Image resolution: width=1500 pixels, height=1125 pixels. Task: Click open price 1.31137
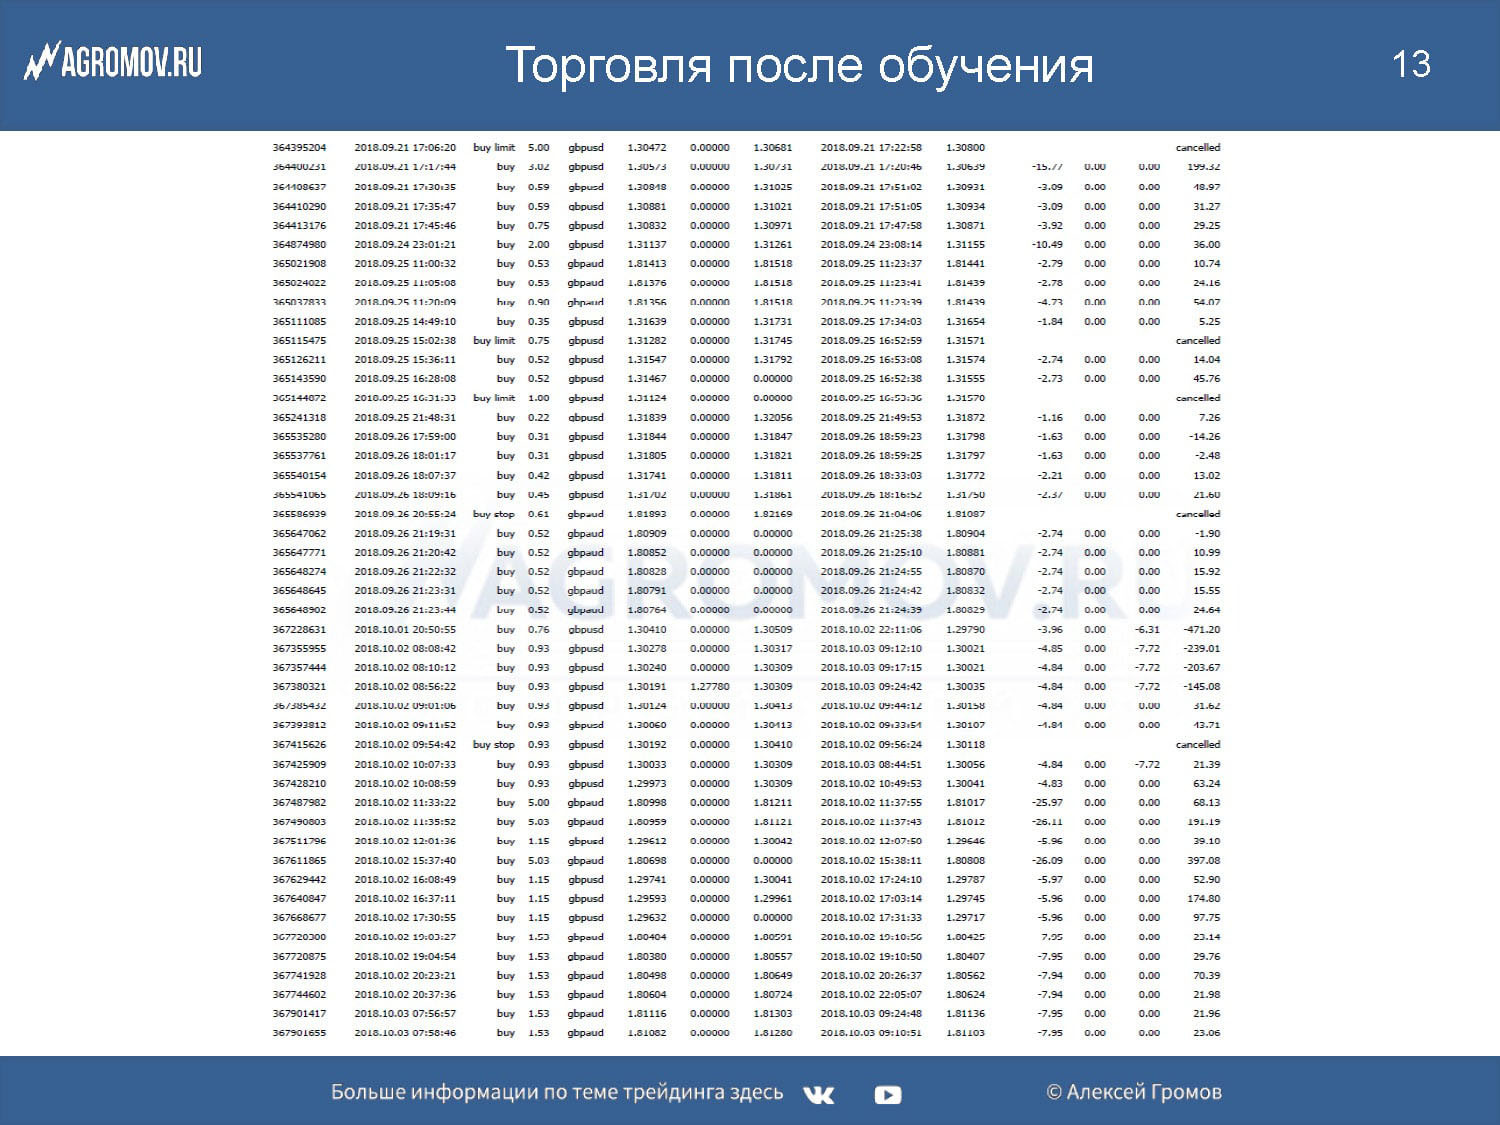[x=646, y=244]
